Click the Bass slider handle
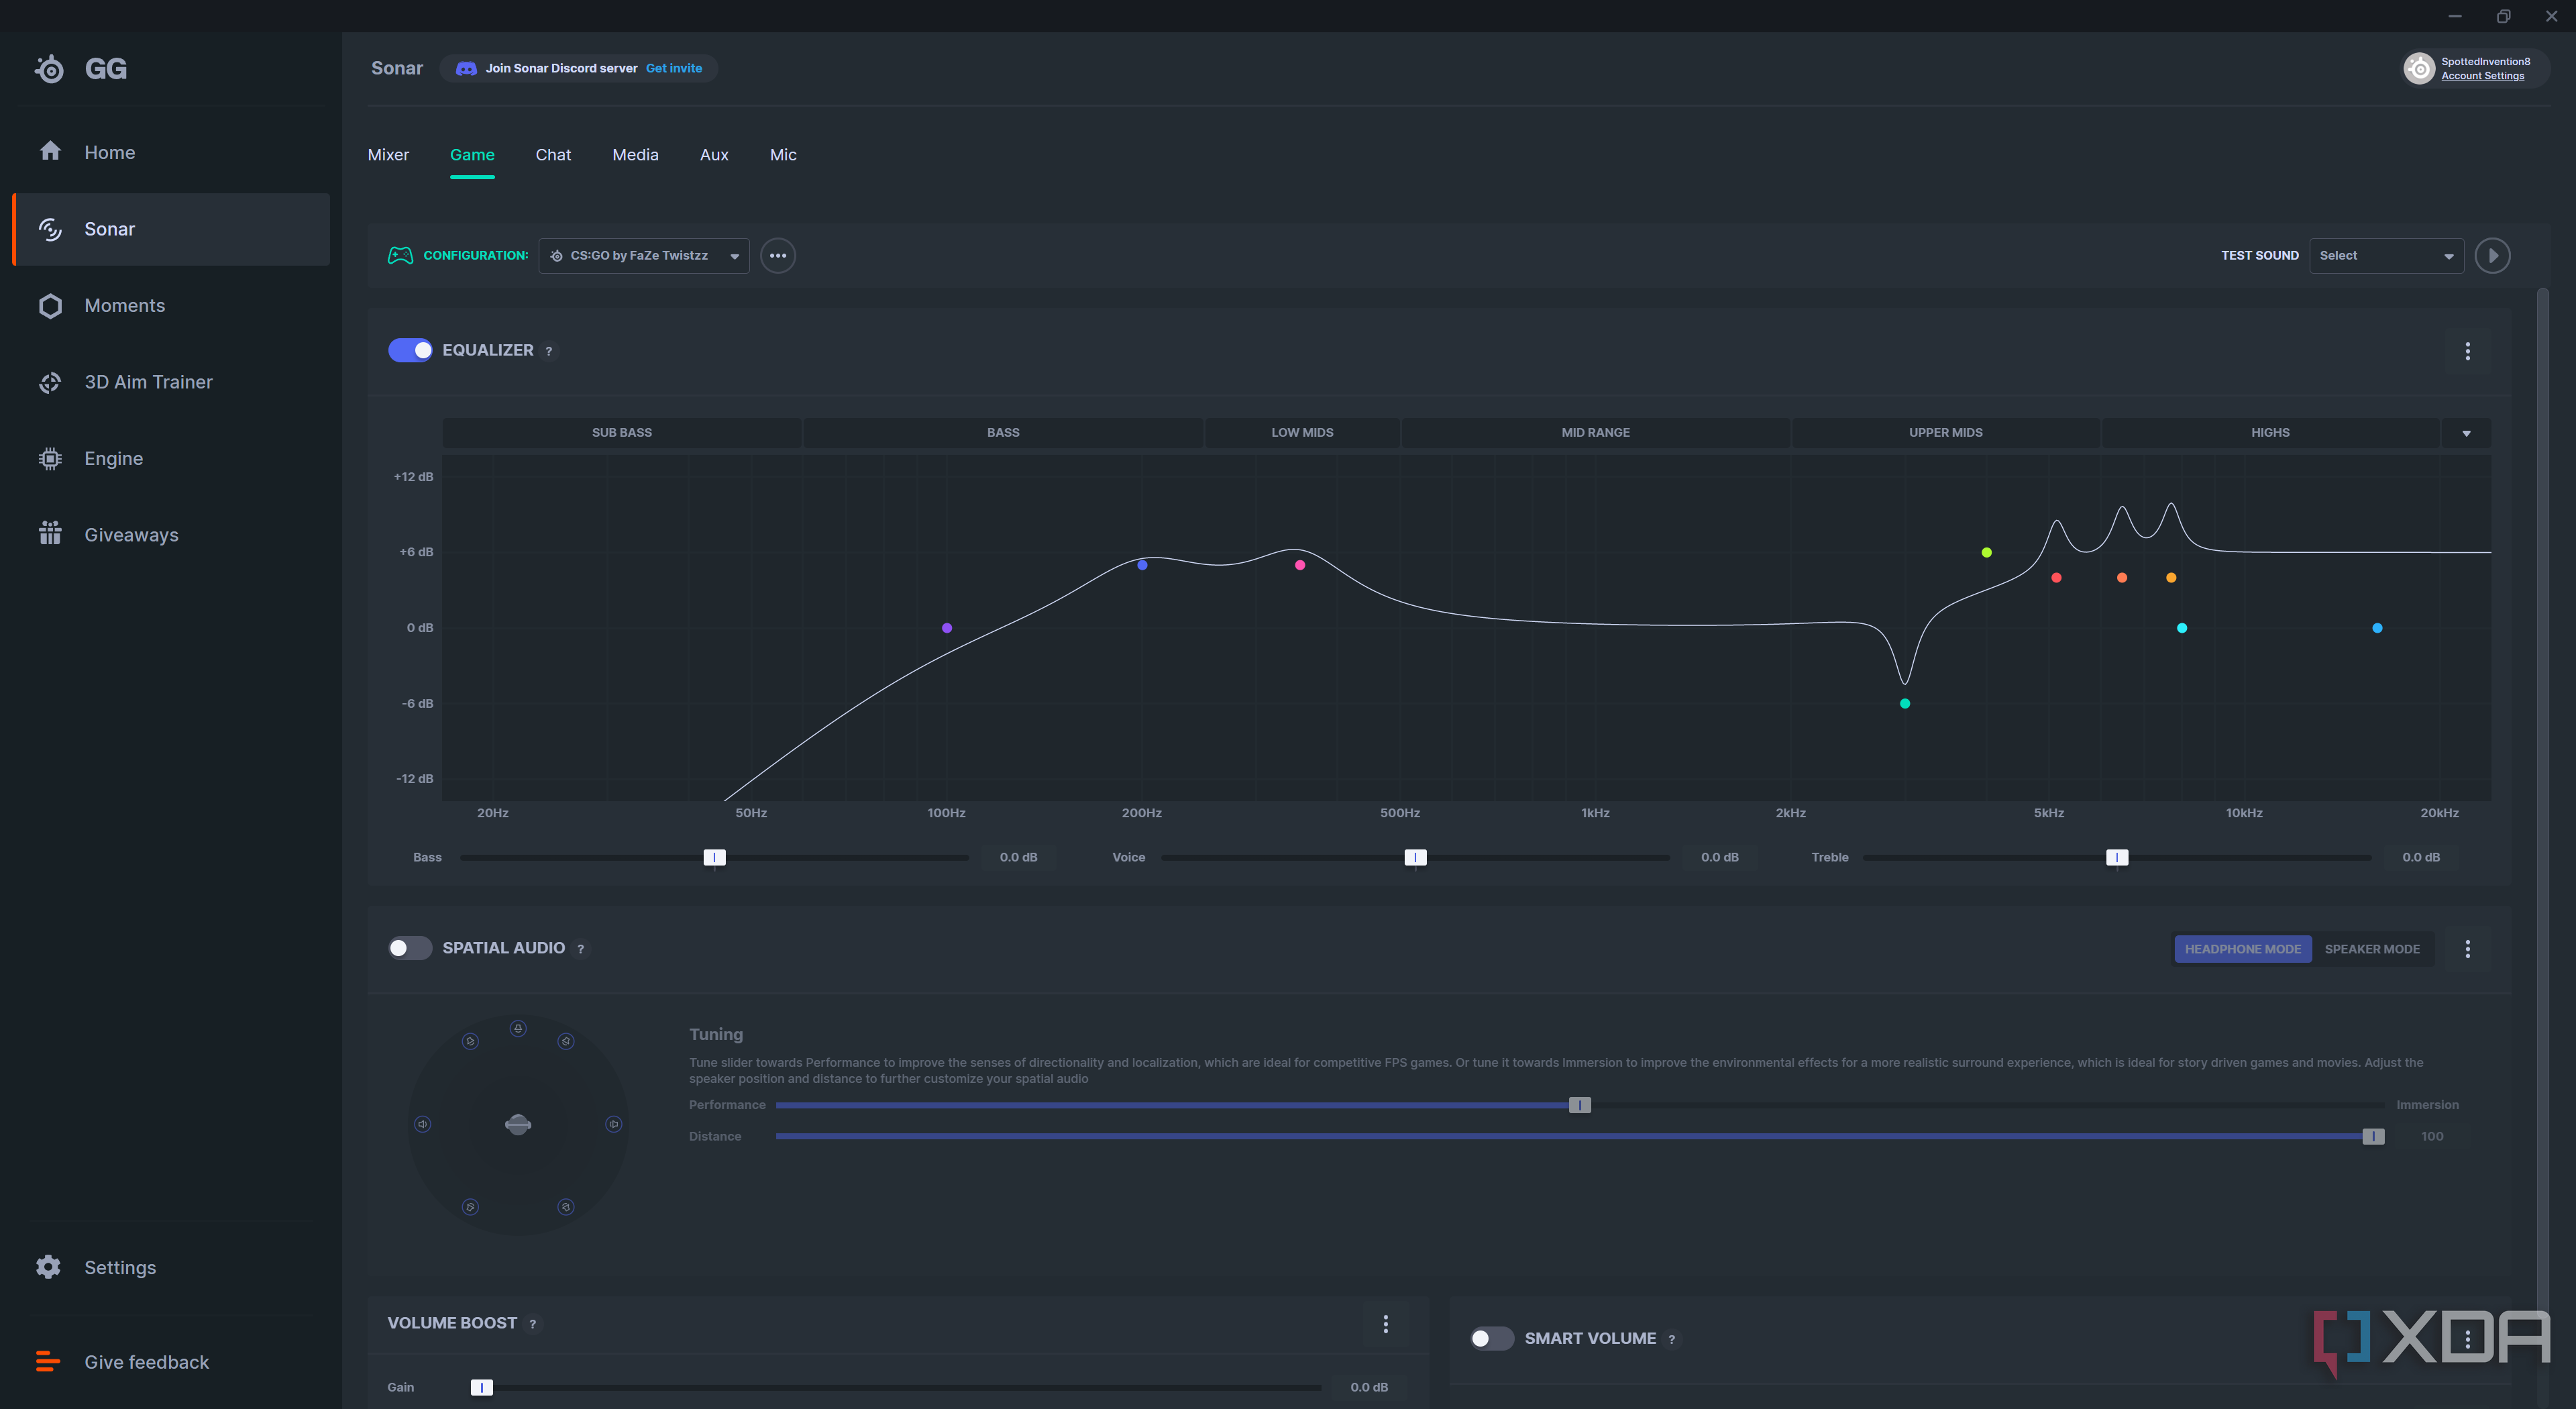Image resolution: width=2576 pixels, height=1409 pixels. click(x=714, y=857)
